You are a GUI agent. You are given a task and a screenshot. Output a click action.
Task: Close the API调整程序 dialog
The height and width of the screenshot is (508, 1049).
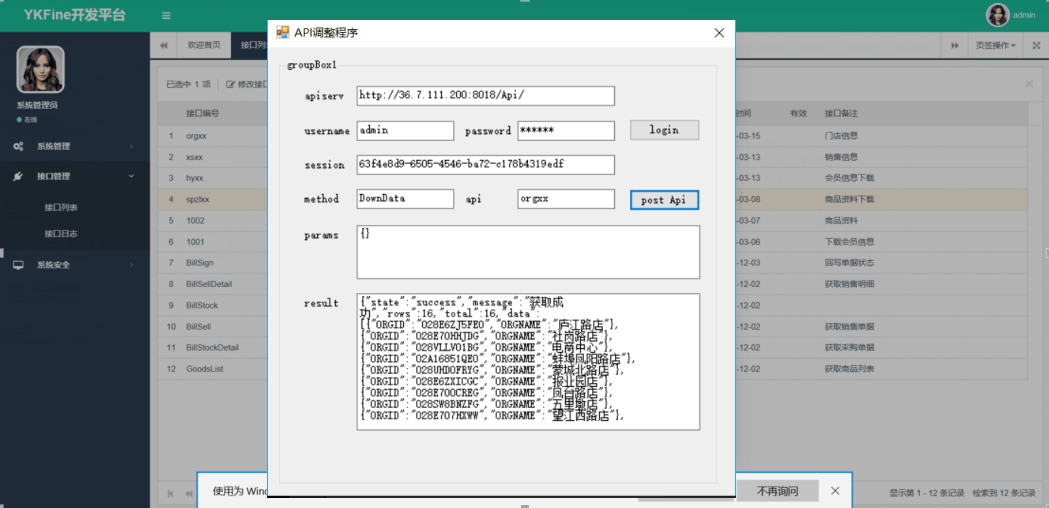coord(719,33)
